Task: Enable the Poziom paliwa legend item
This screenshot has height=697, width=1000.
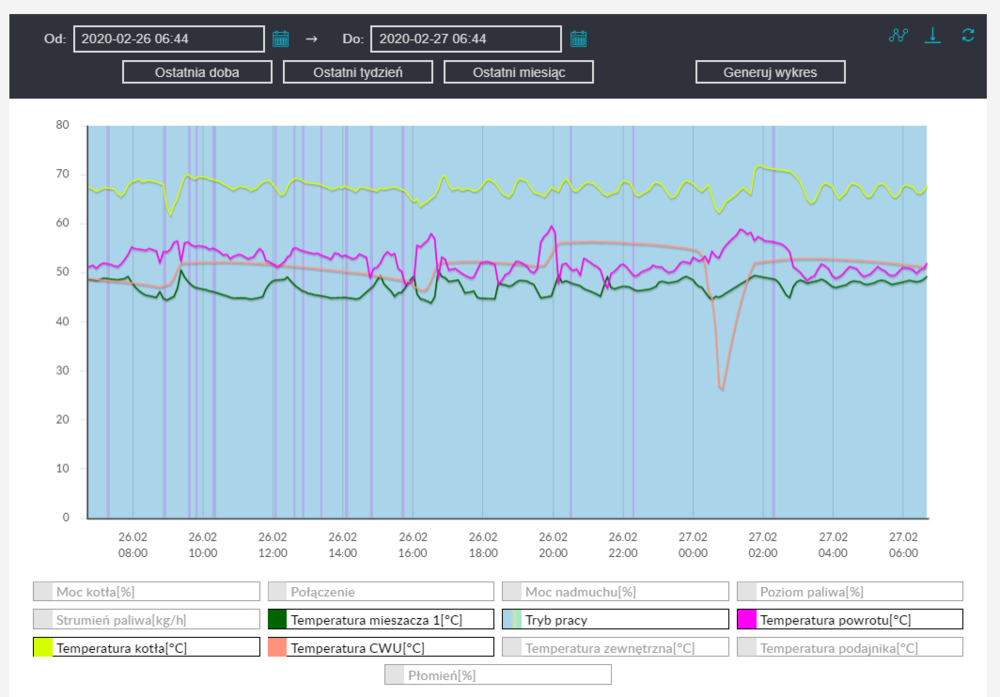Action: [x=849, y=592]
